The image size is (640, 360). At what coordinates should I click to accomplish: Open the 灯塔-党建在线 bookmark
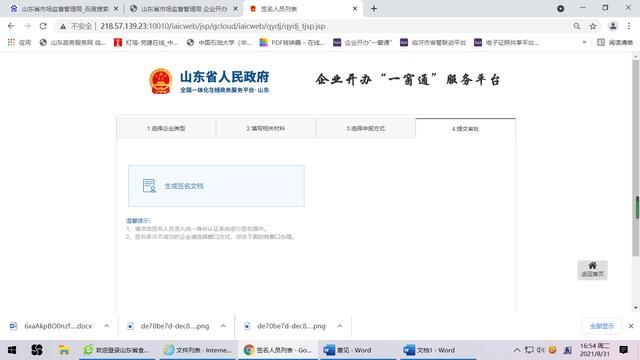pyautogui.click(x=146, y=42)
